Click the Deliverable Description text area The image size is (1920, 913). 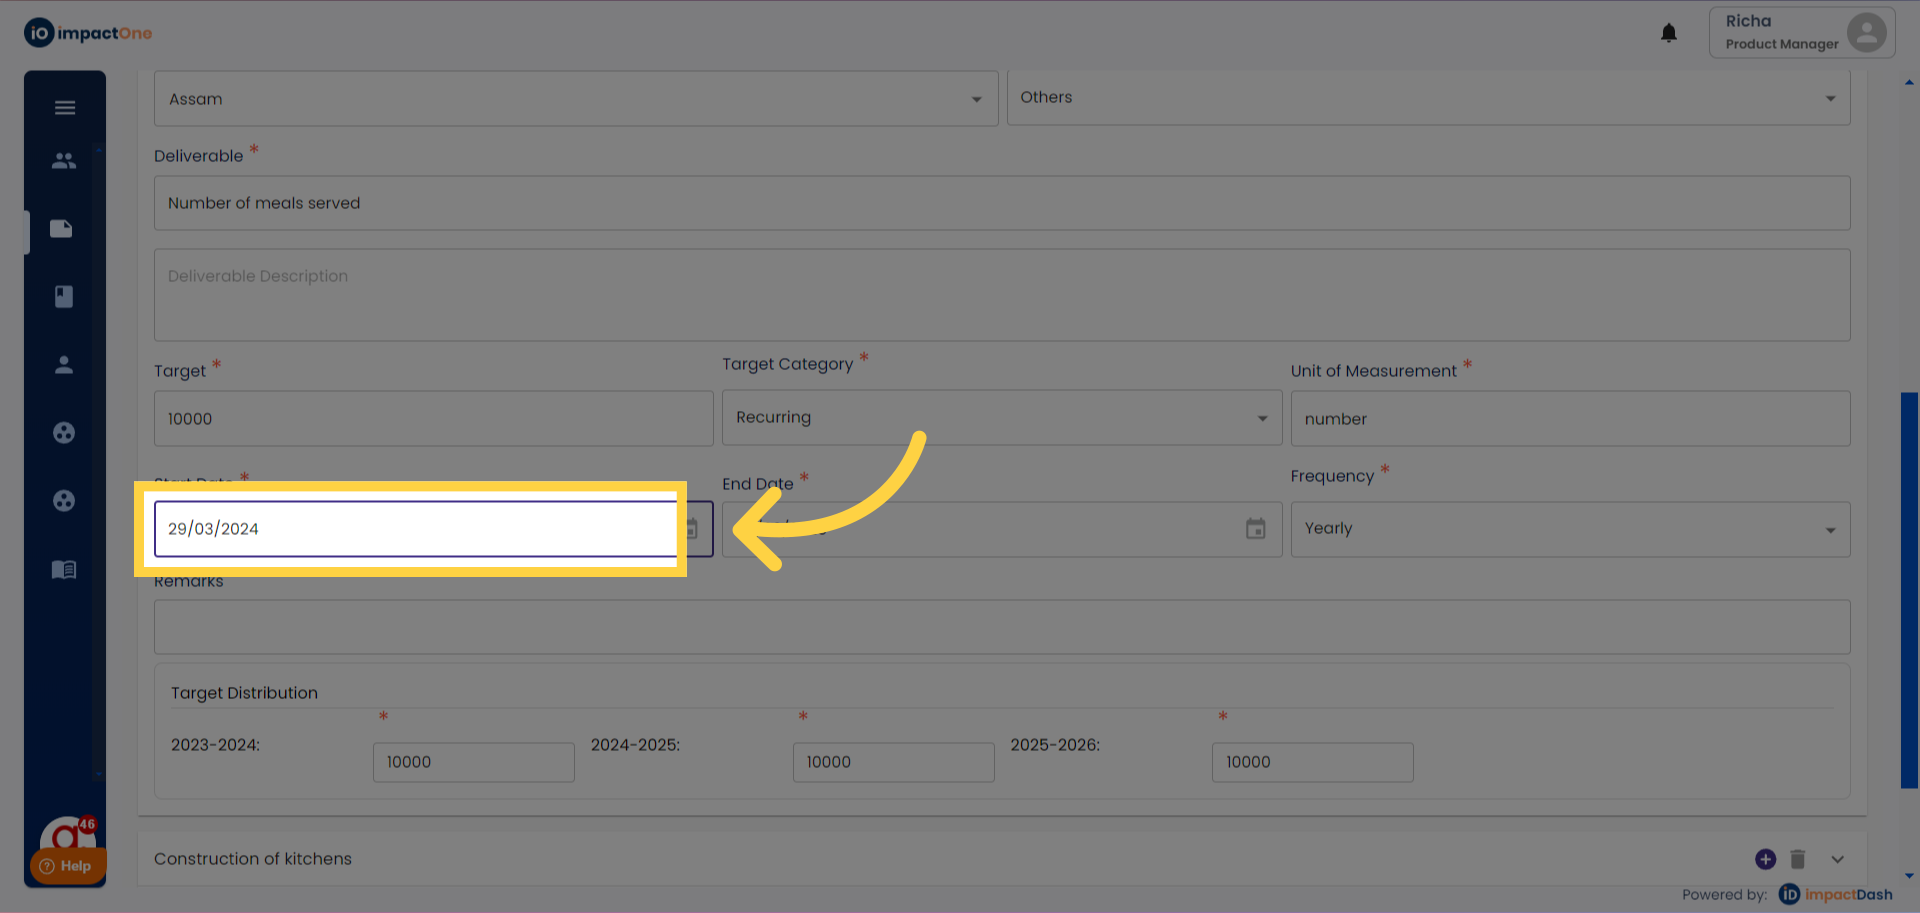pos(1001,295)
